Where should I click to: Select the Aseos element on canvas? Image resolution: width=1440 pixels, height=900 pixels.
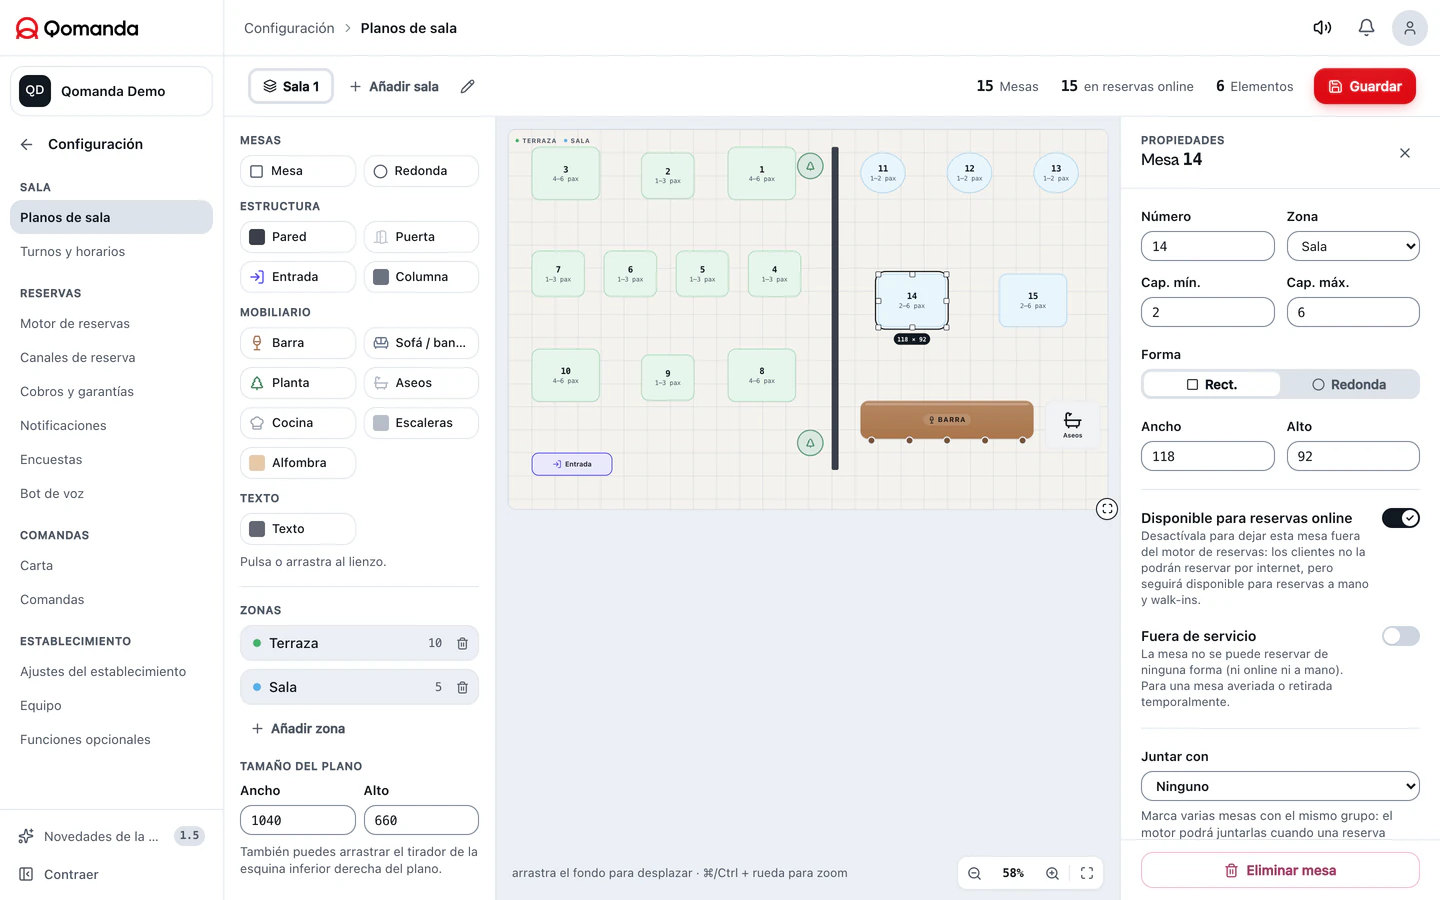pyautogui.click(x=1072, y=424)
